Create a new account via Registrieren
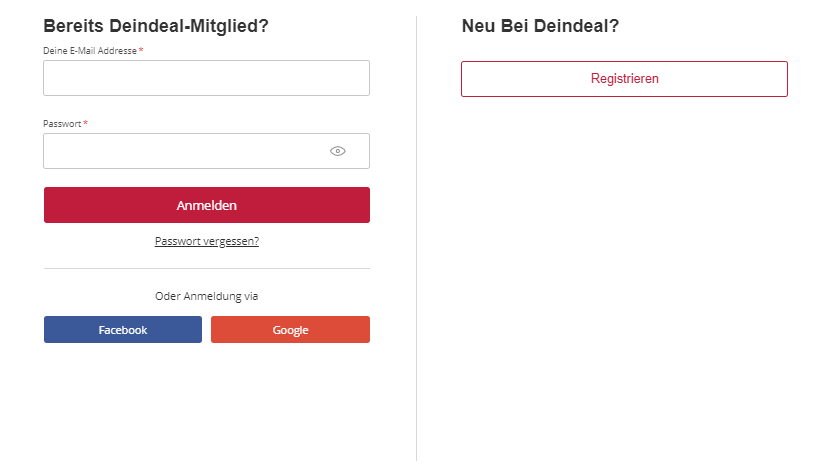829x474 pixels. pos(624,79)
